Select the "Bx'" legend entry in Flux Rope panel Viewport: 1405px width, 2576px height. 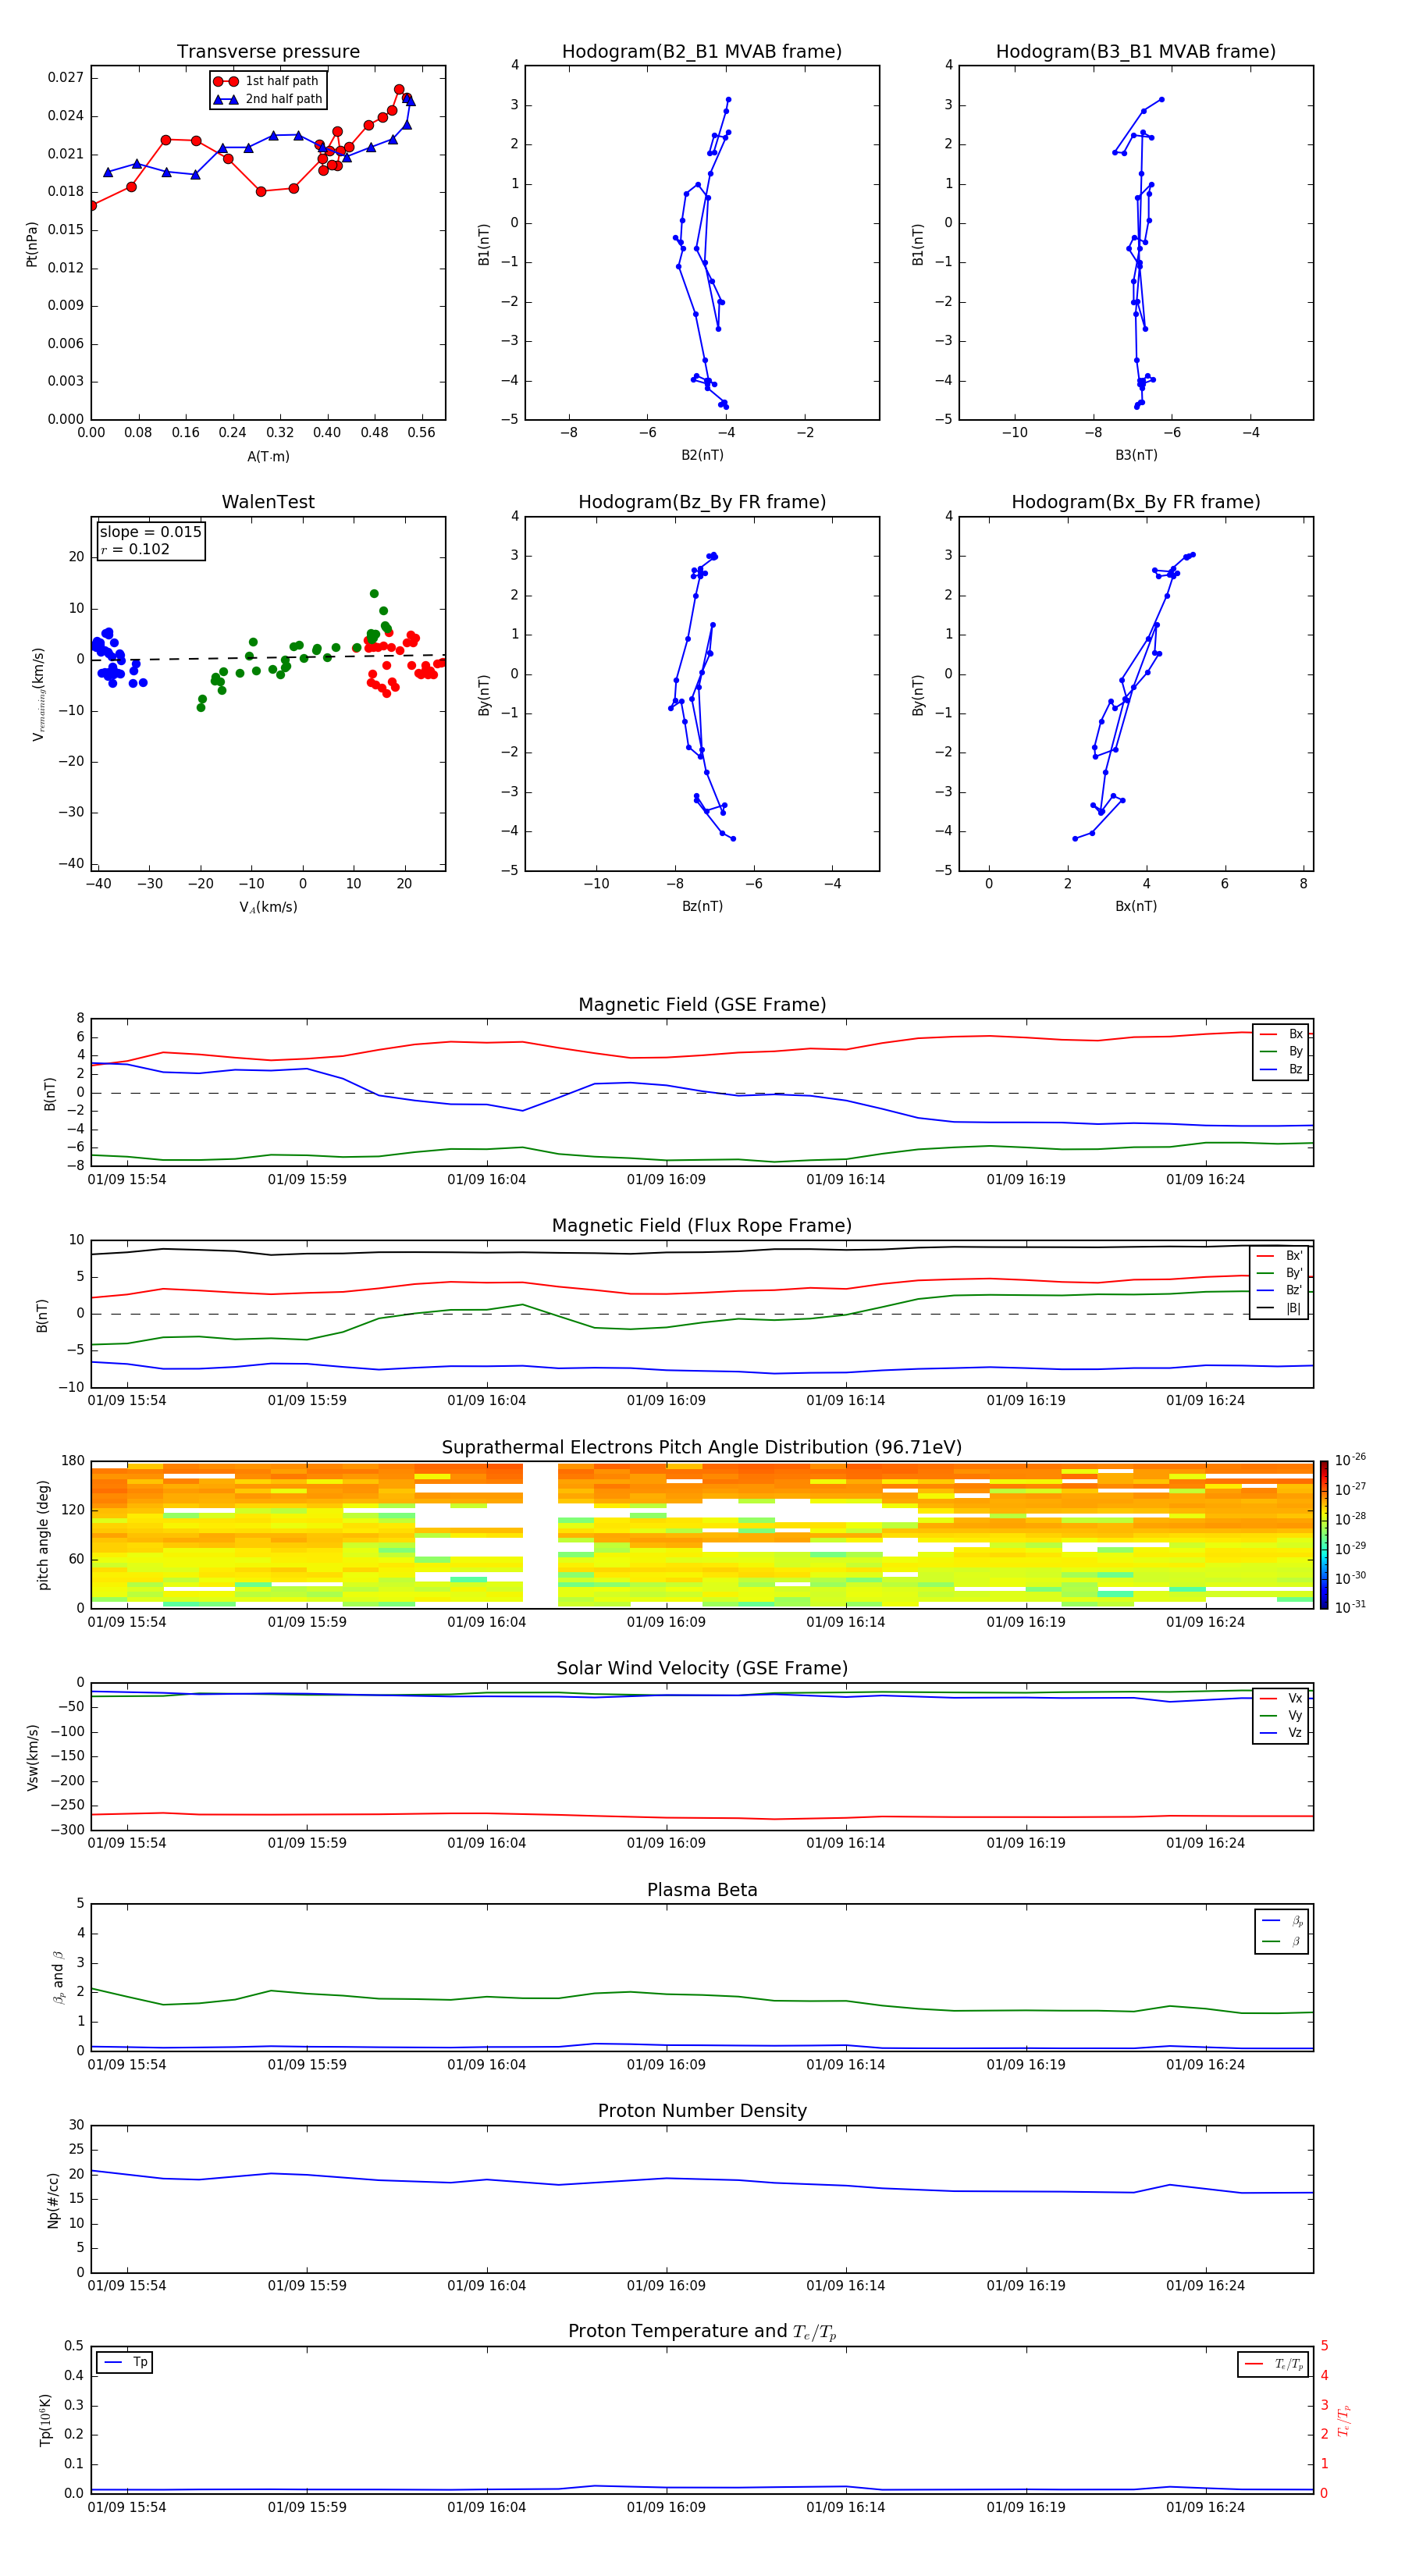[x=1279, y=1256]
